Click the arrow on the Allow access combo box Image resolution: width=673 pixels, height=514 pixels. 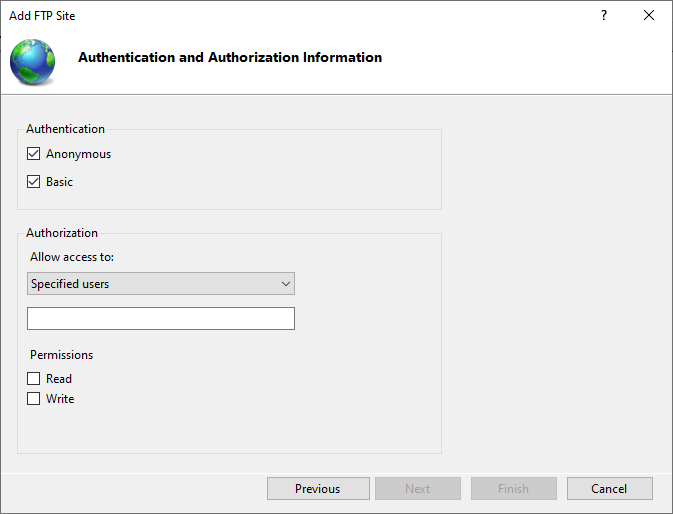point(286,284)
